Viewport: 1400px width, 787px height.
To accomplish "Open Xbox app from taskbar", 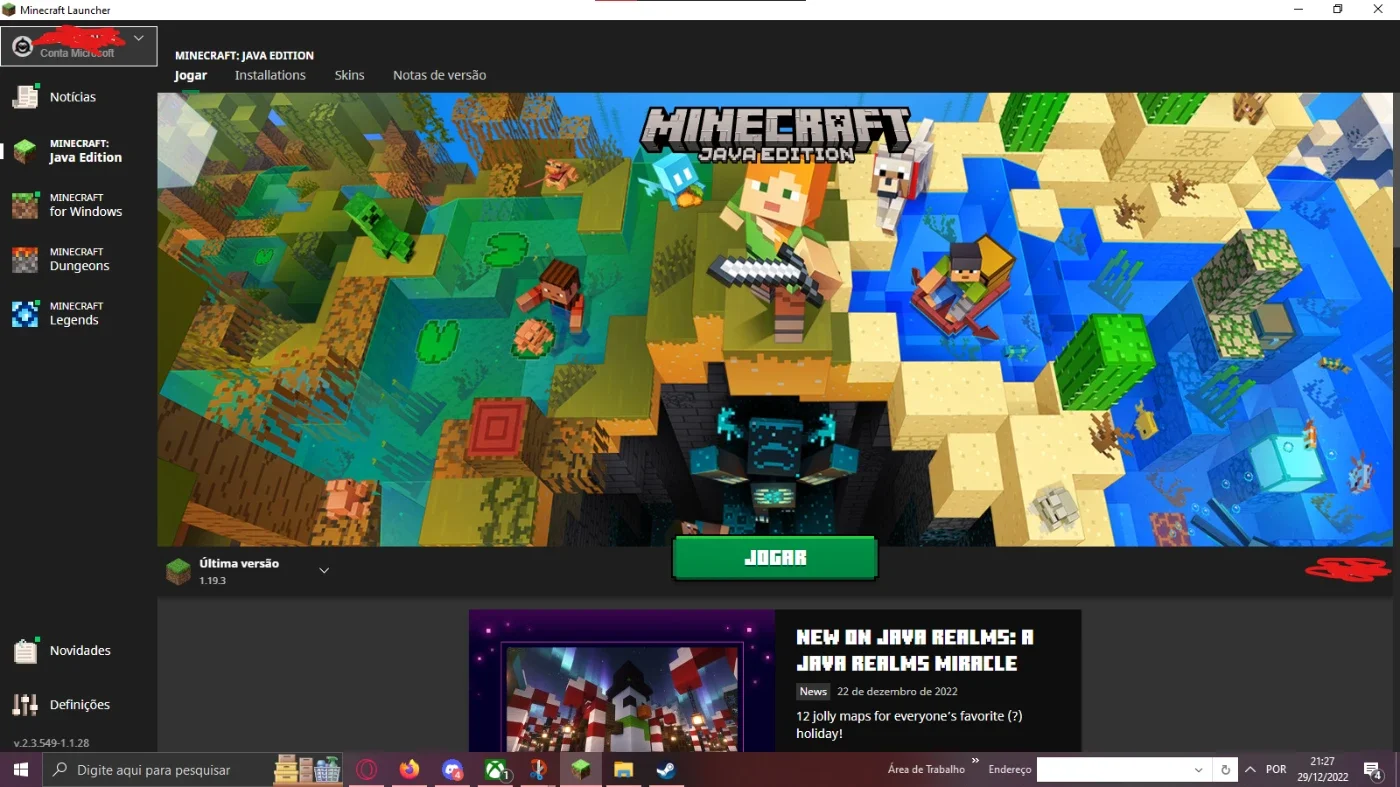I will point(495,770).
